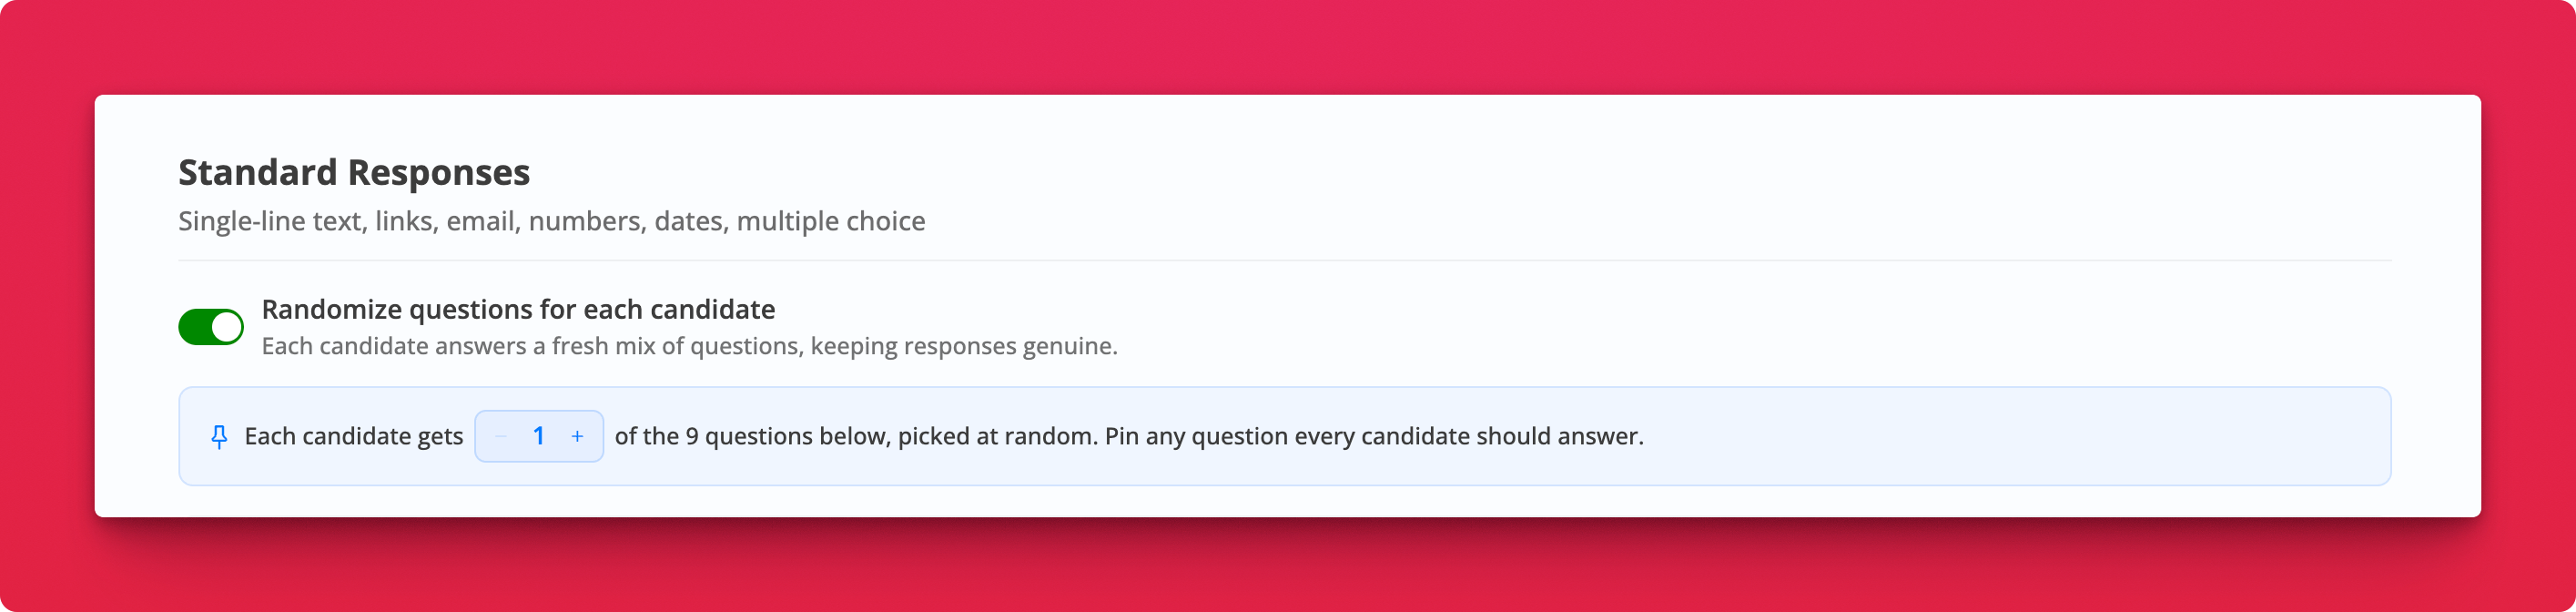Image resolution: width=2576 pixels, height=612 pixels.
Task: Disable the Randomize questions toggle switch
Action: pos(211,327)
